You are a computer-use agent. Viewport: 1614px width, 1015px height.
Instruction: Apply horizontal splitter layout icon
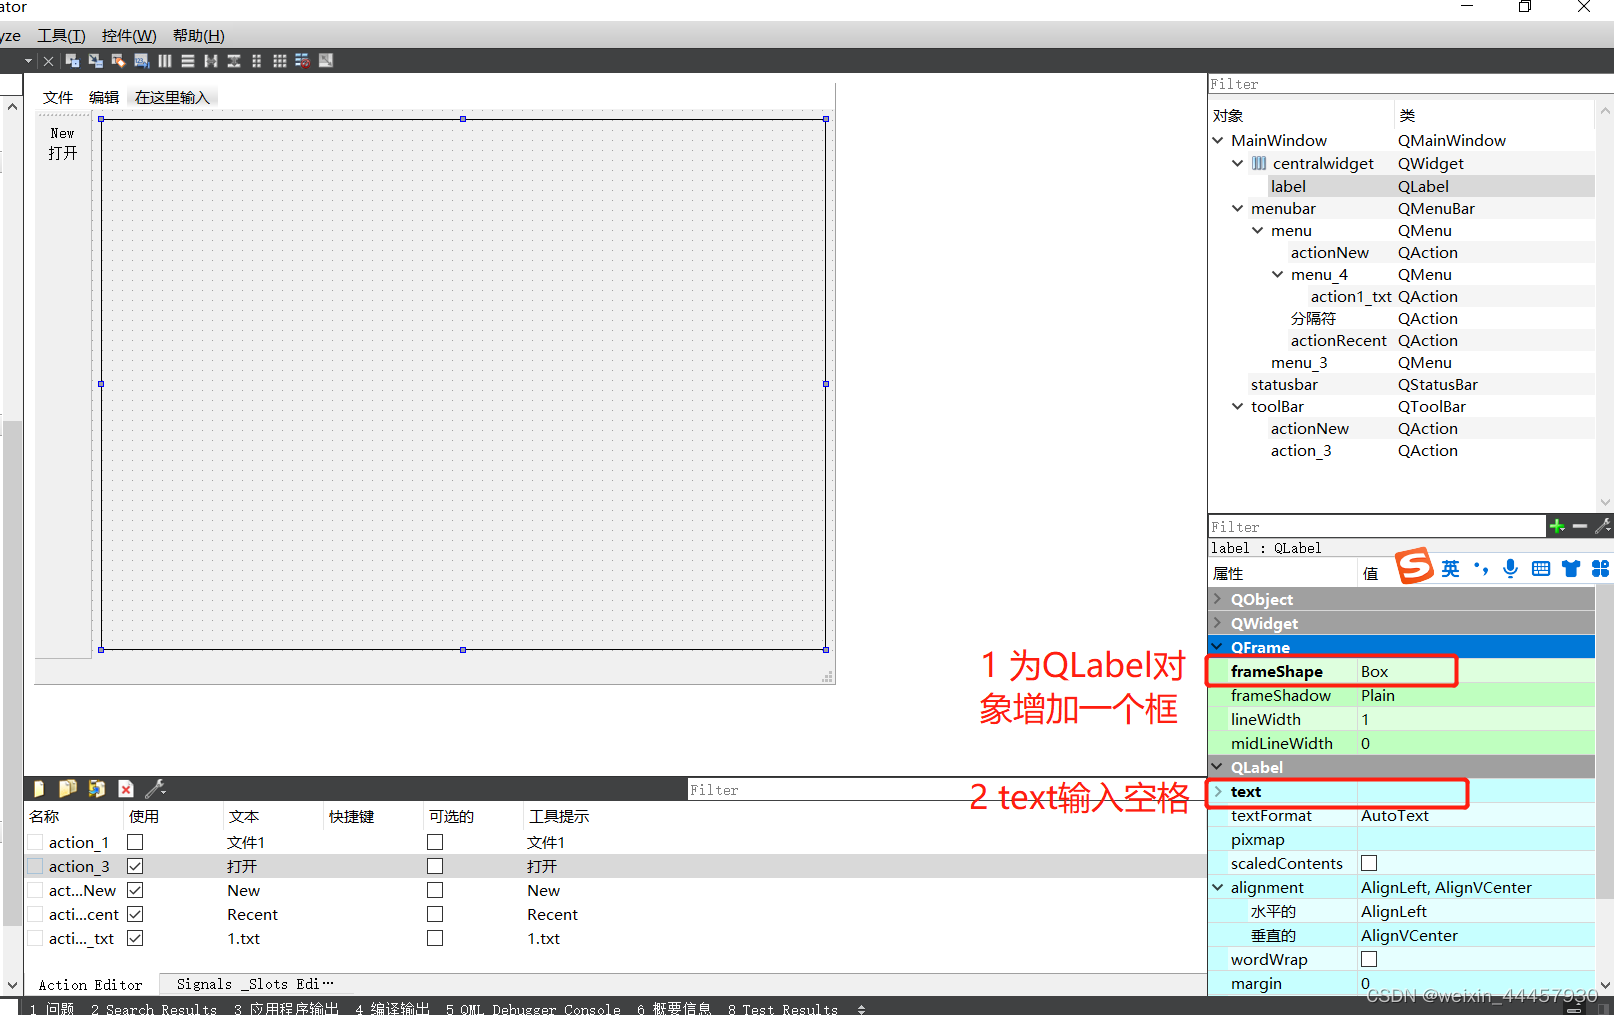point(211,61)
